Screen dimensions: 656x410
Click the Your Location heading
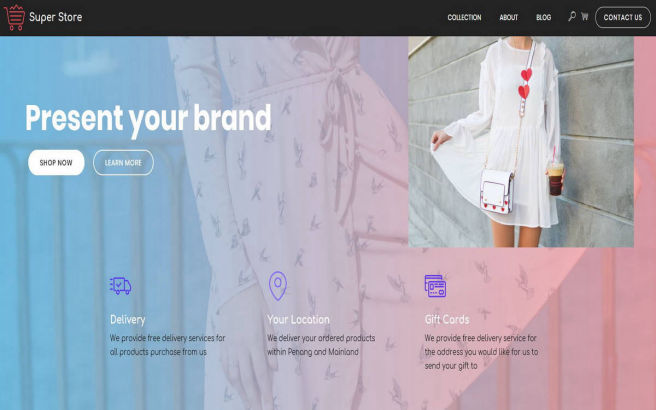[x=298, y=320]
